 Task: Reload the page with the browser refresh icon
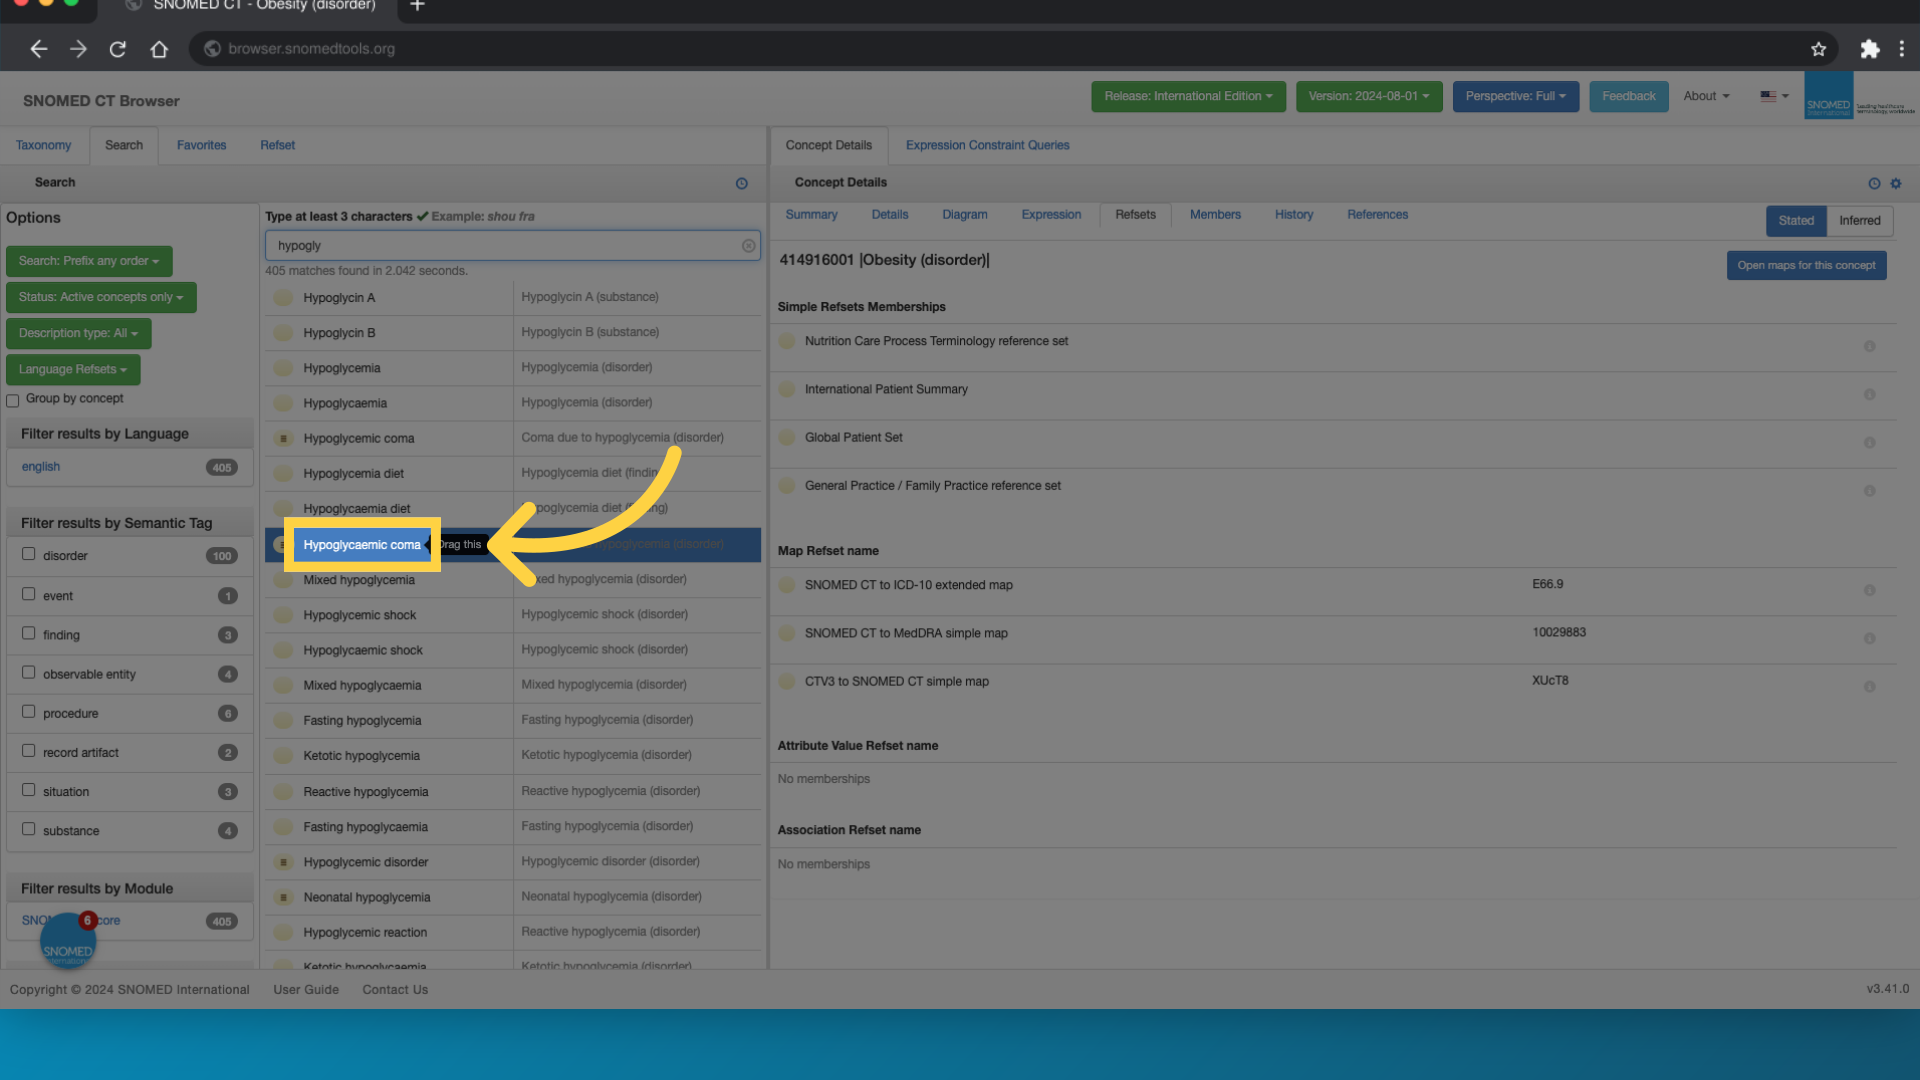coord(118,49)
